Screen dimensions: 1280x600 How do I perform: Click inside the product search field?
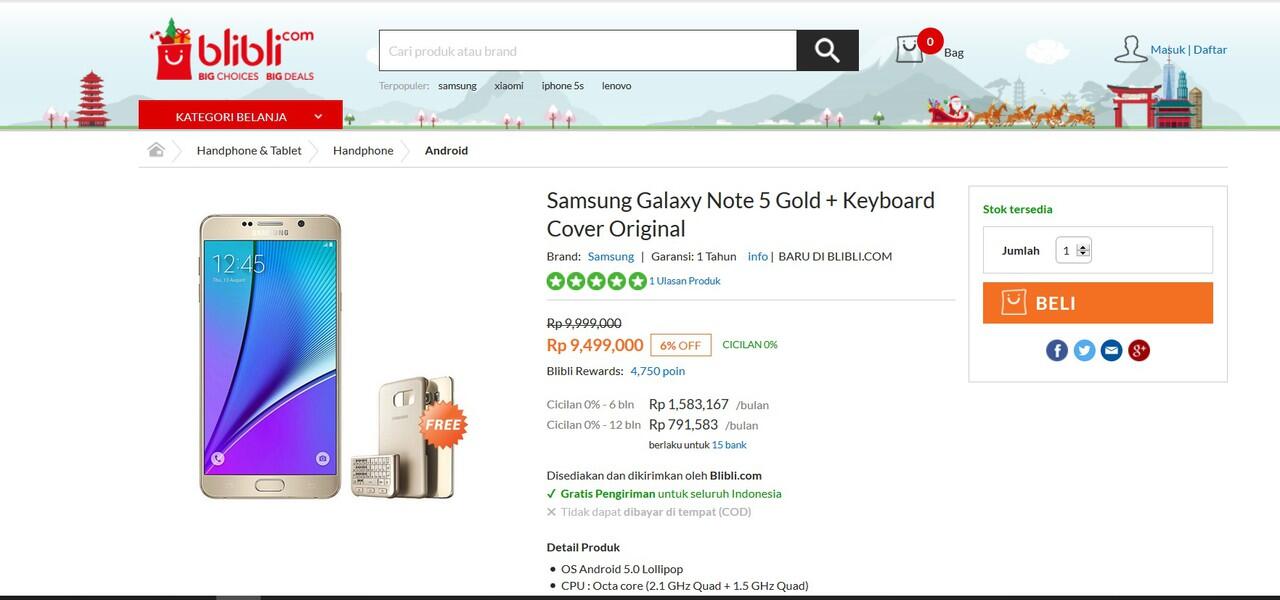[580, 50]
